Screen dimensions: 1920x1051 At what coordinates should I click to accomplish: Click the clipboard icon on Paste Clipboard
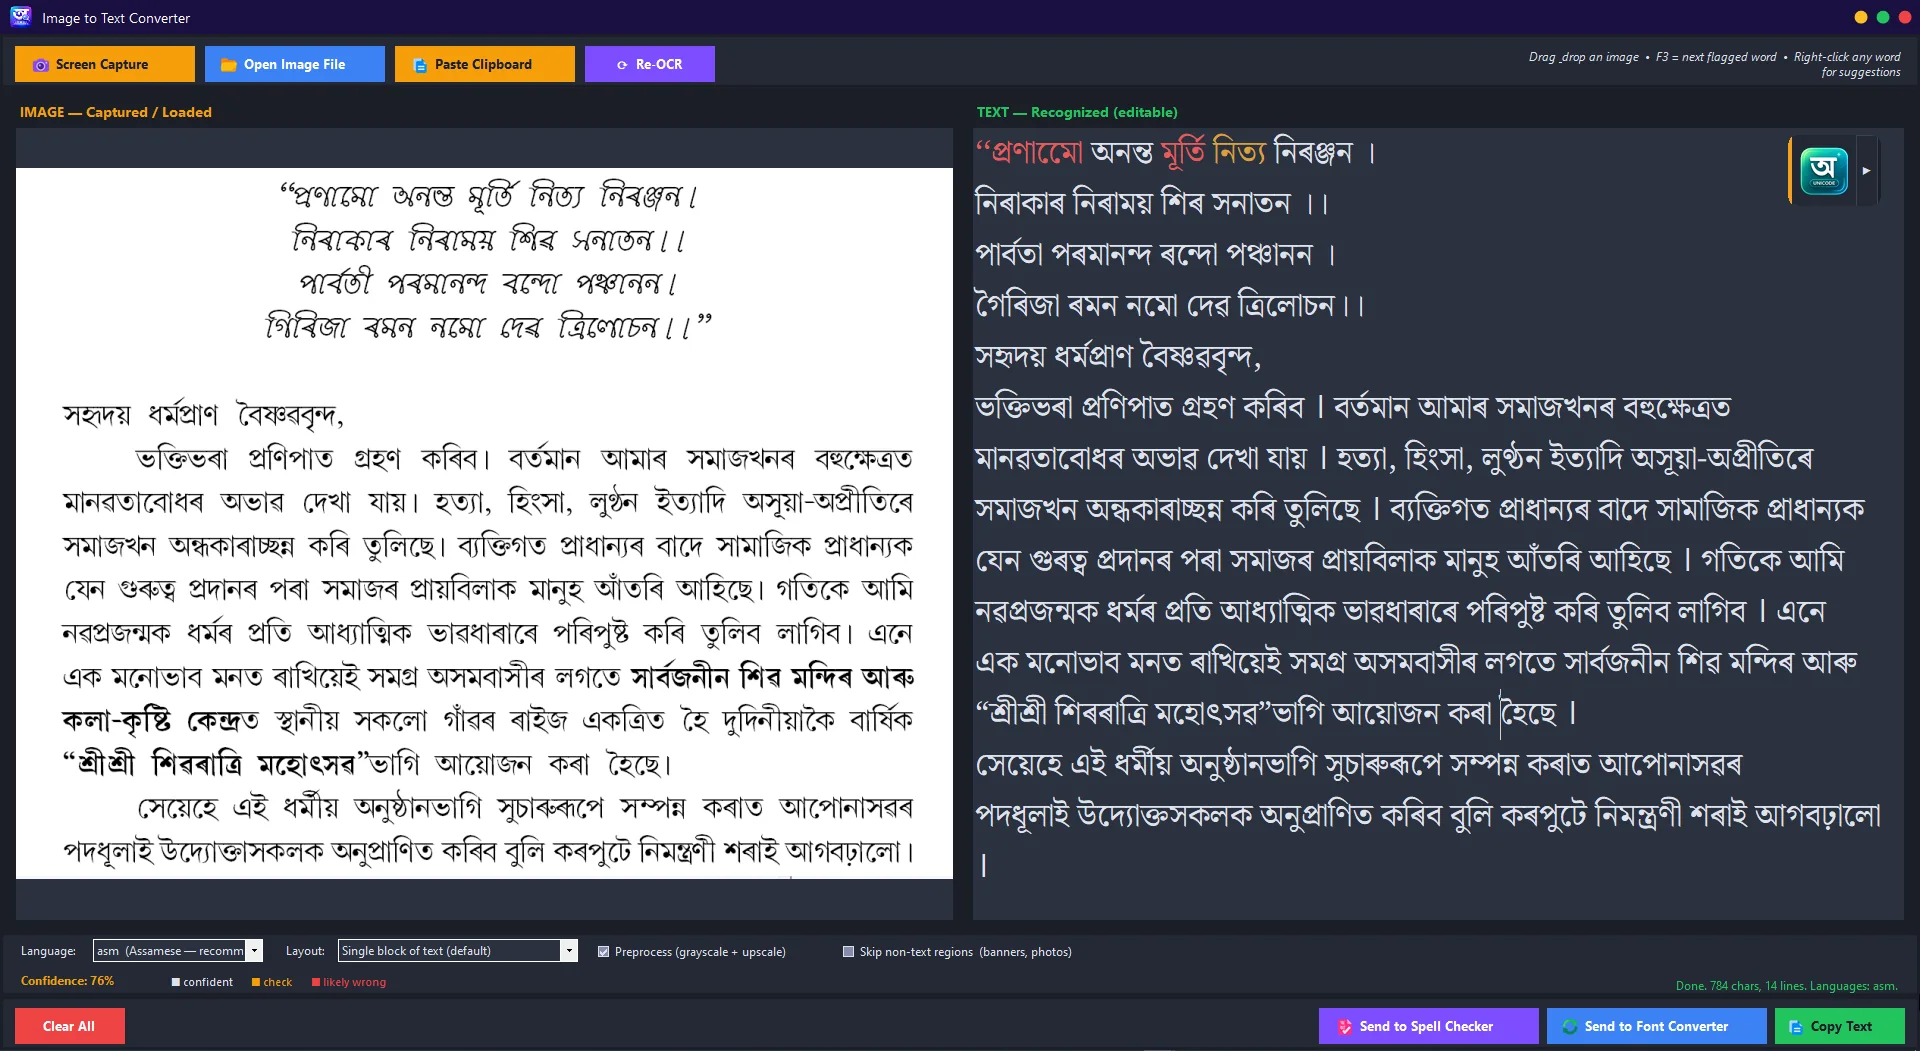pos(420,65)
